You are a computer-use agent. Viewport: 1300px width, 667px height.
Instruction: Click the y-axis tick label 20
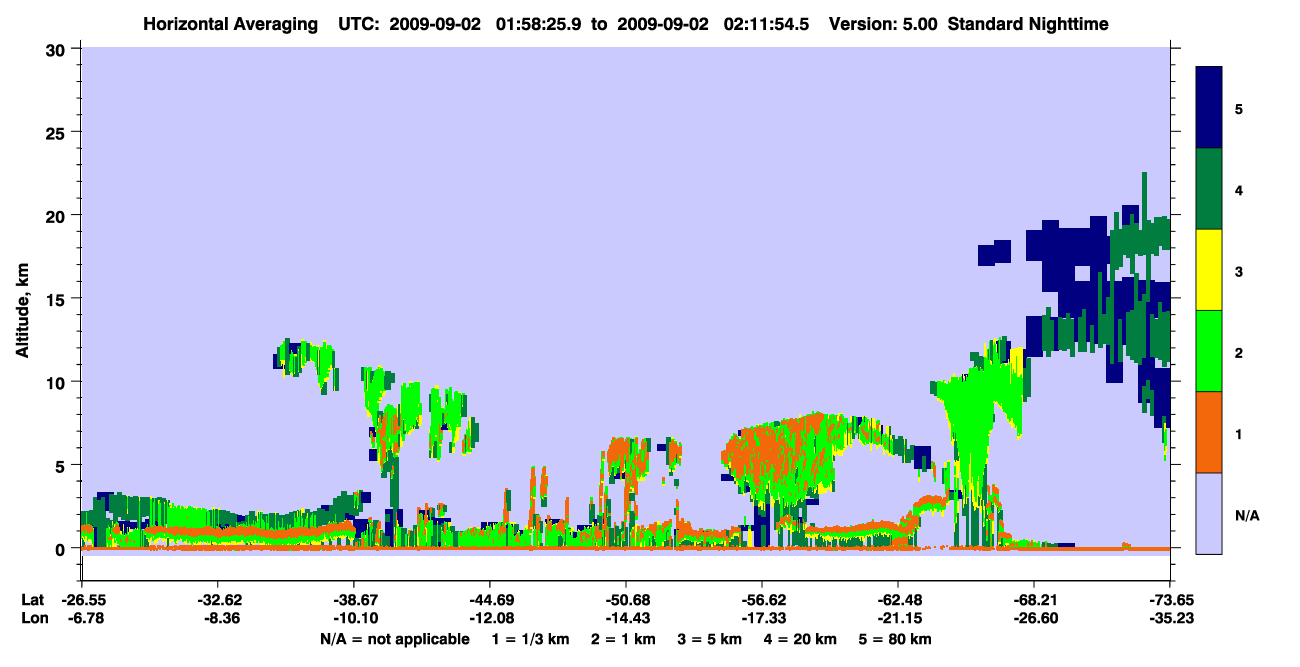pos(57,215)
